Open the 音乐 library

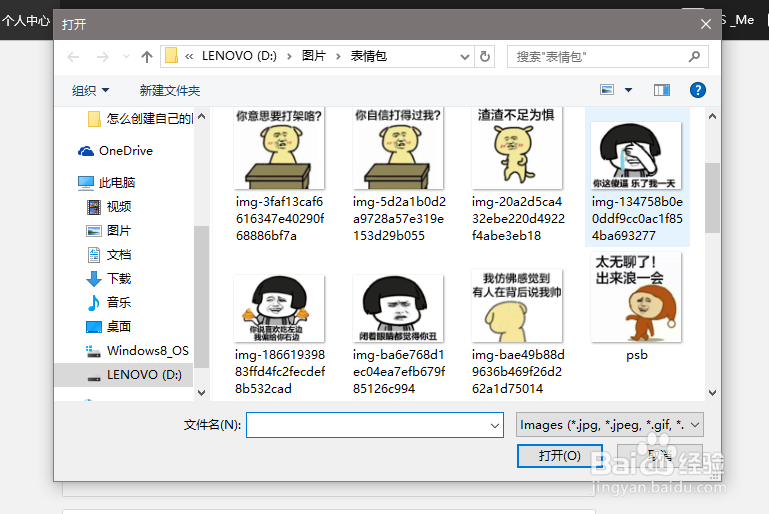pyautogui.click(x=109, y=303)
